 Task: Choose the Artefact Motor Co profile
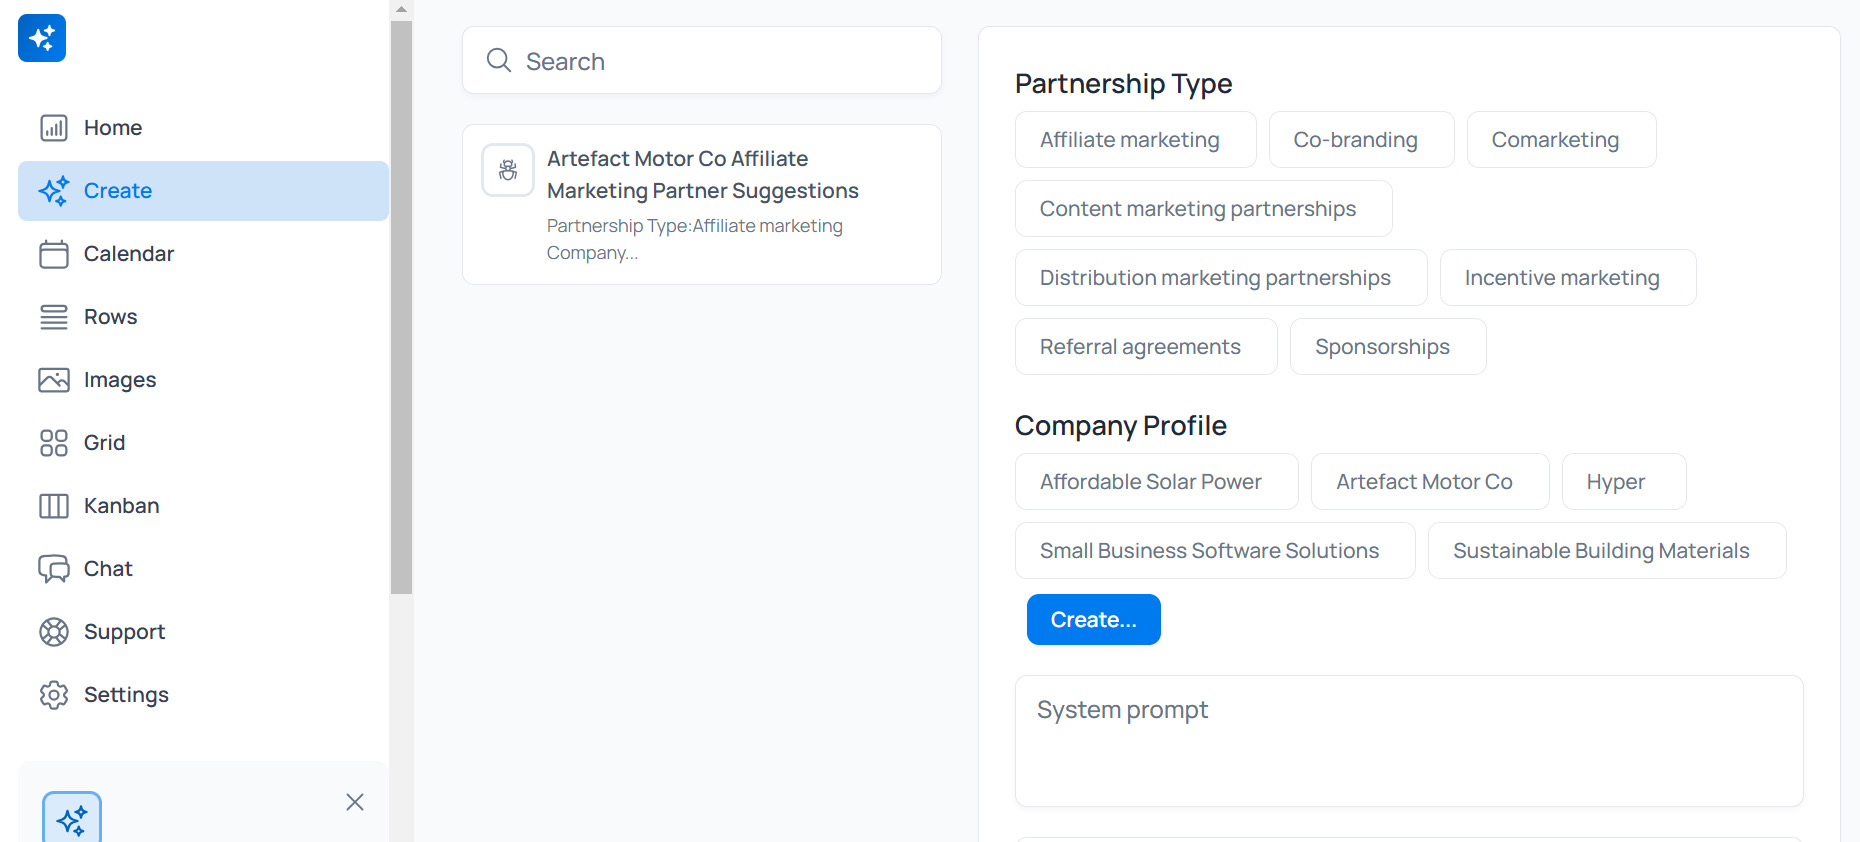pyautogui.click(x=1430, y=482)
